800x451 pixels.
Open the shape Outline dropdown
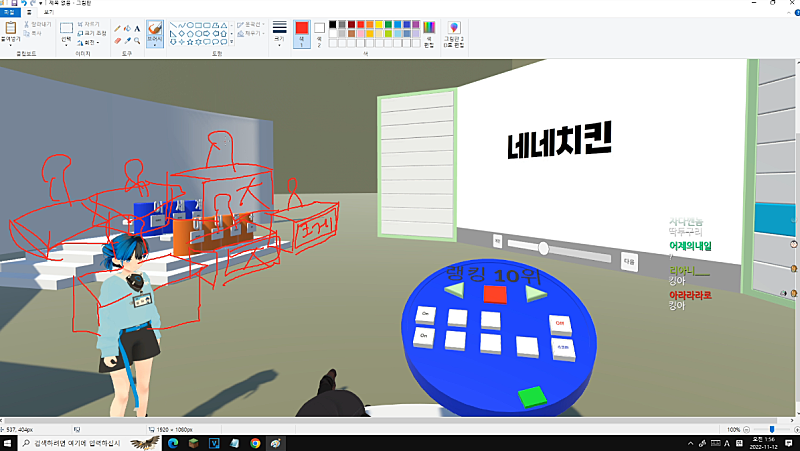click(251, 24)
